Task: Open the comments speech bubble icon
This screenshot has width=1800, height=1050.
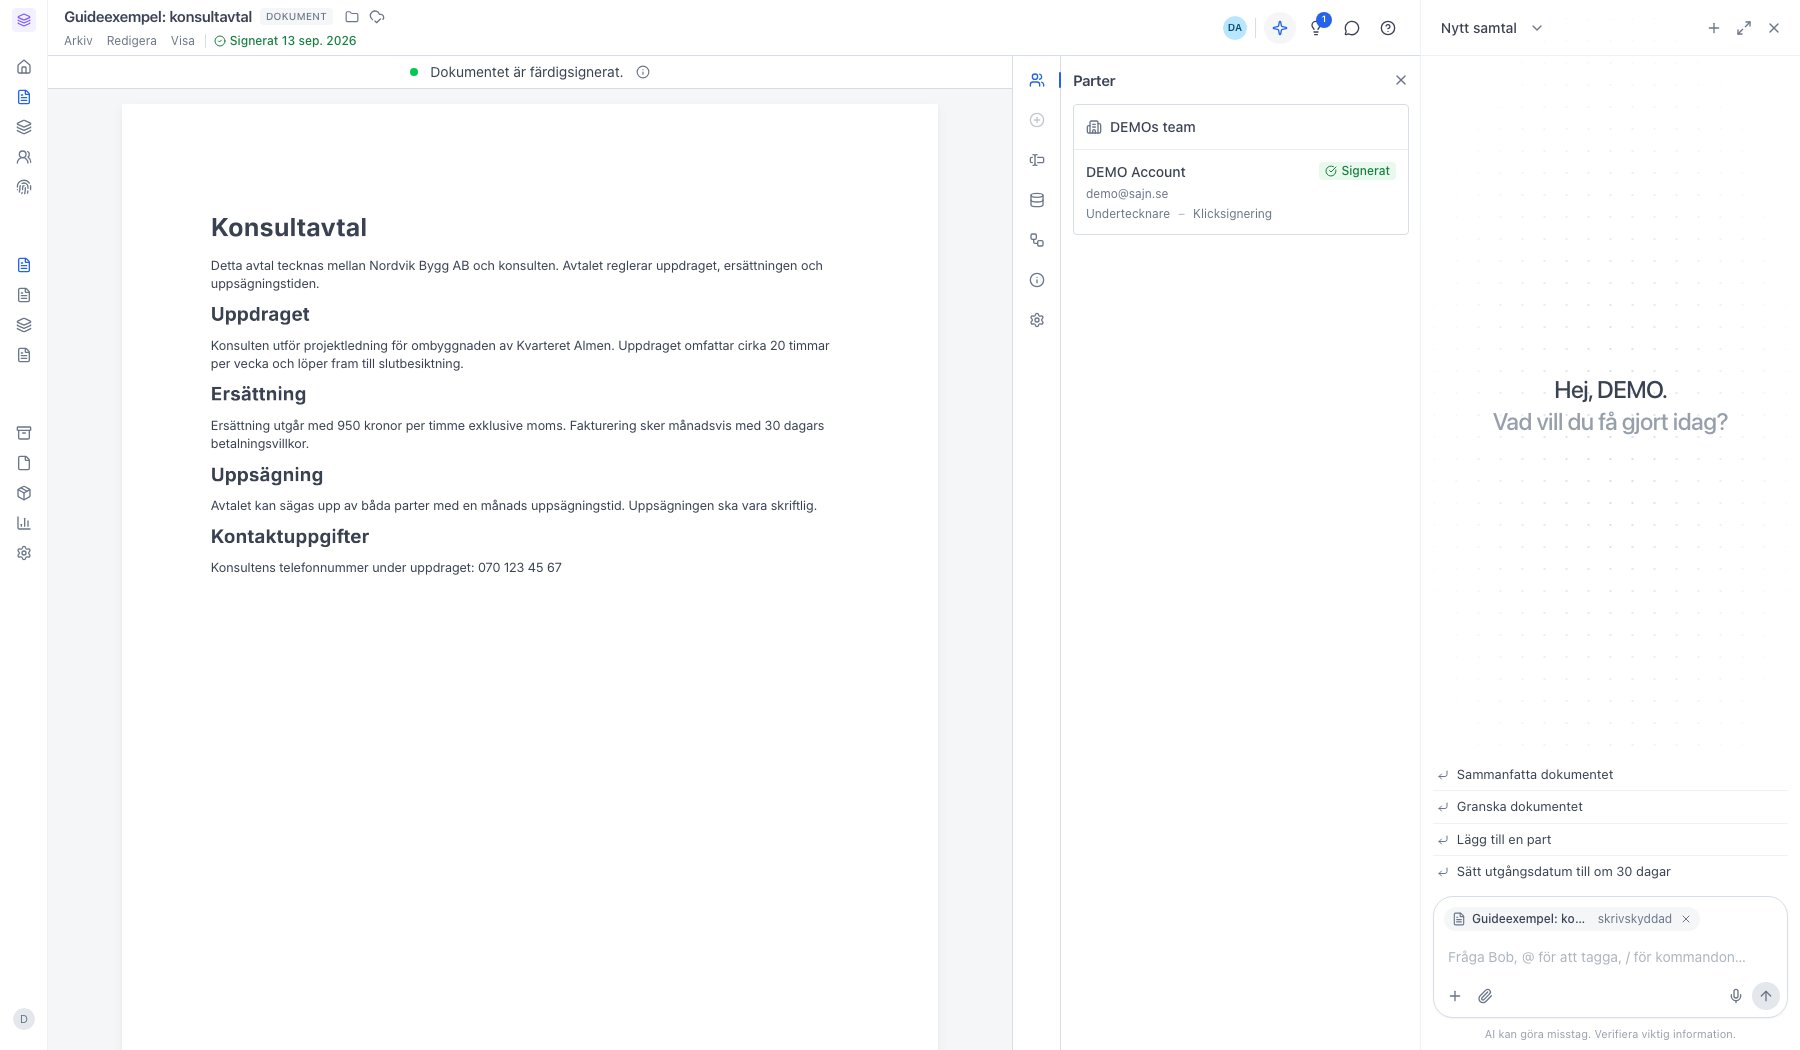Action: pyautogui.click(x=1352, y=28)
